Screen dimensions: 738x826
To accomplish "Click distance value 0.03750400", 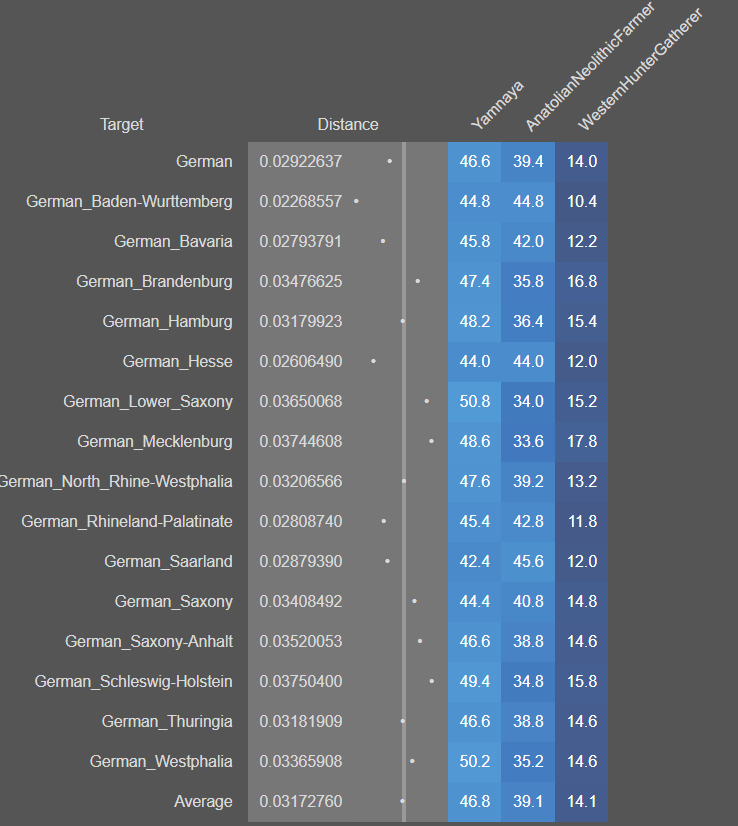I will tap(301, 682).
